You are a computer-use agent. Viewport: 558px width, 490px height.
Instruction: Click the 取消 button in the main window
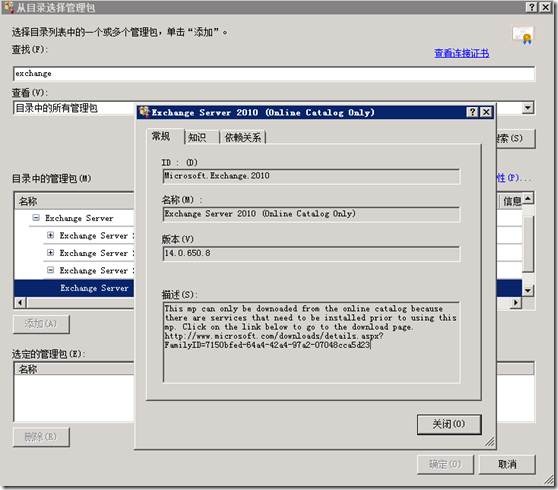(x=507, y=464)
